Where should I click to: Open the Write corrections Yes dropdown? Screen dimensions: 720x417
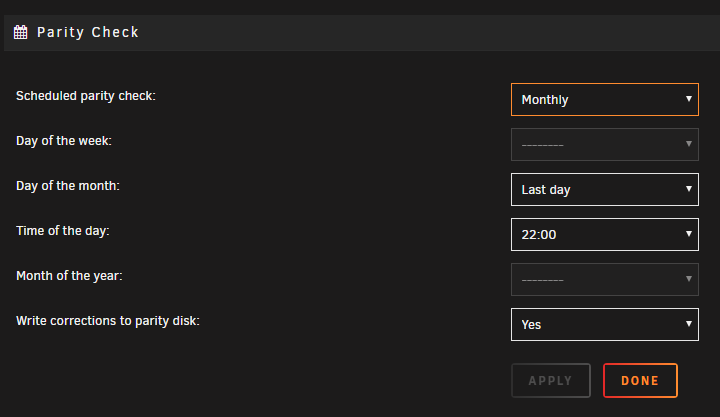pos(605,324)
